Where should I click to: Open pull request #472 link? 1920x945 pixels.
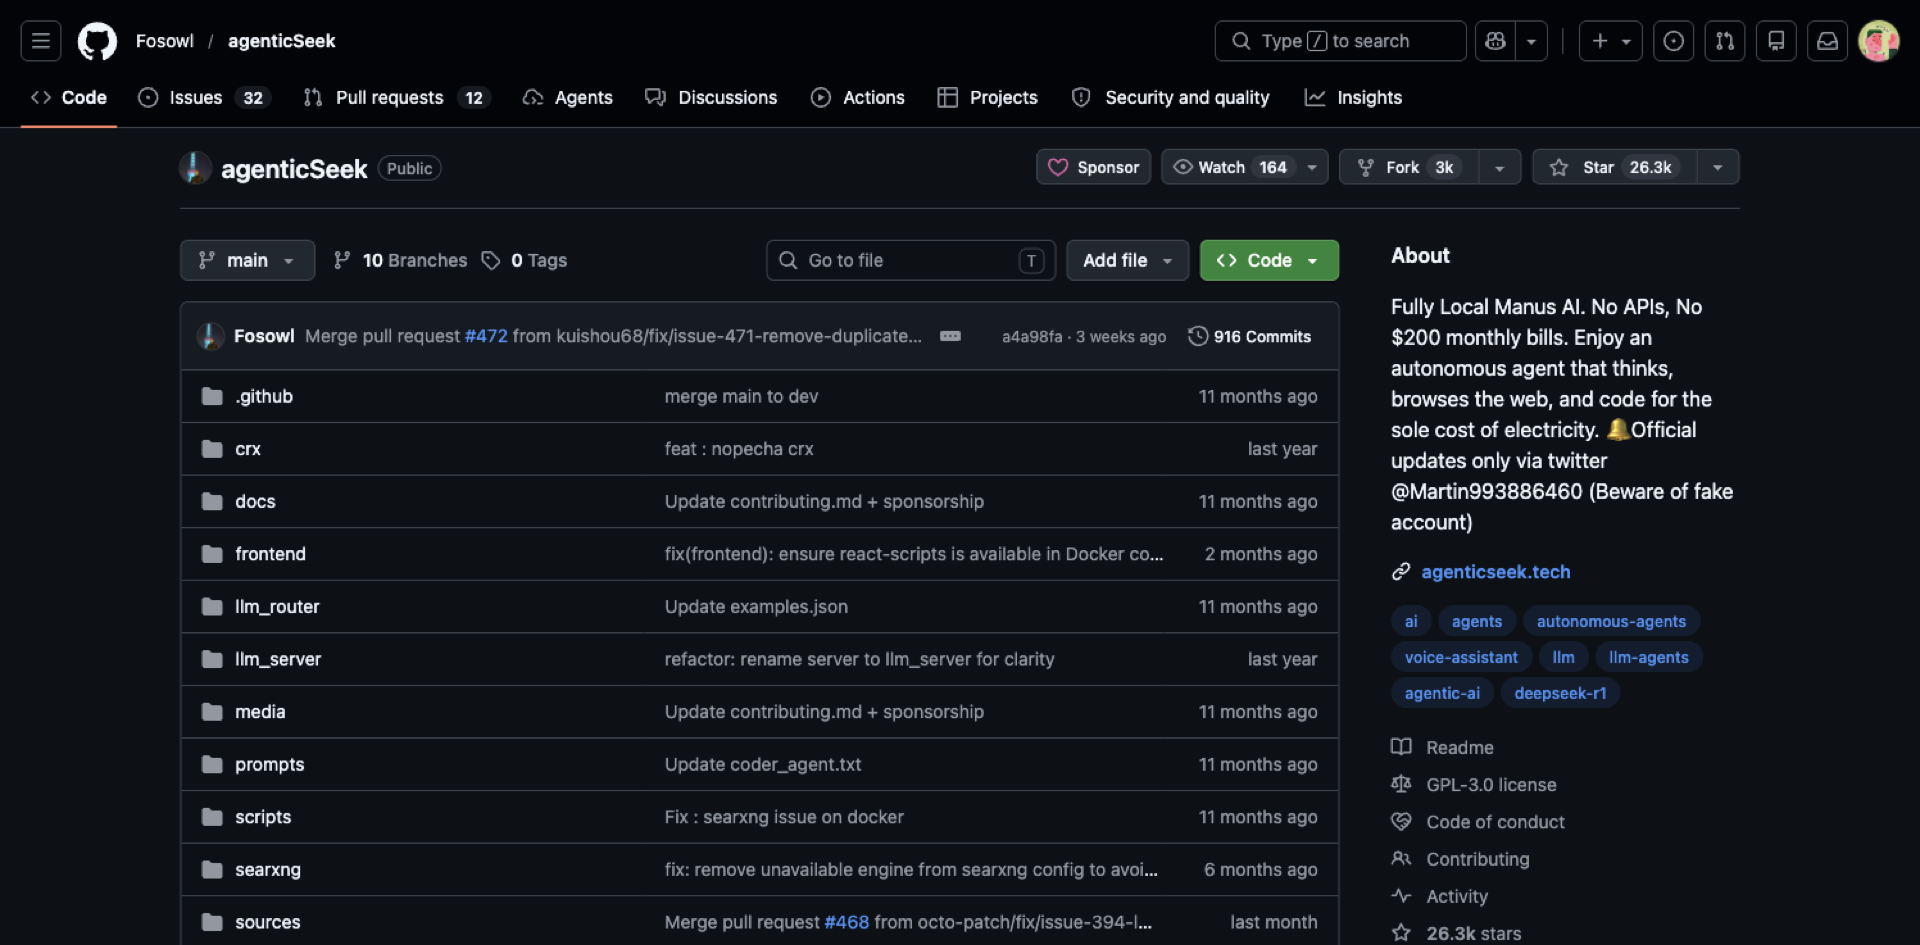pos(486,336)
